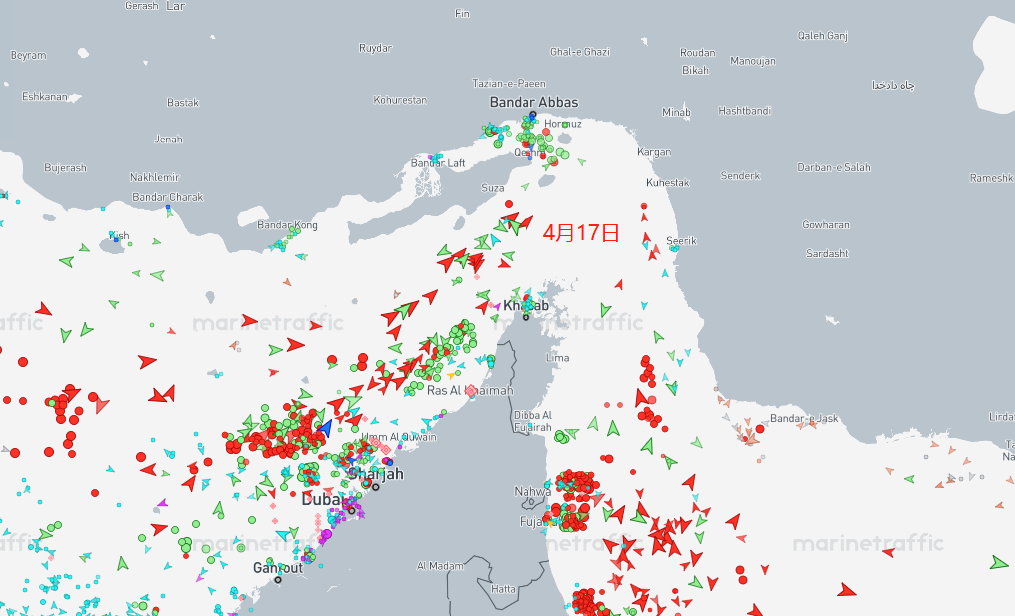Click the pink diamond on Ras Al Khaimah label
This screenshot has height=616, width=1015.
point(470,390)
